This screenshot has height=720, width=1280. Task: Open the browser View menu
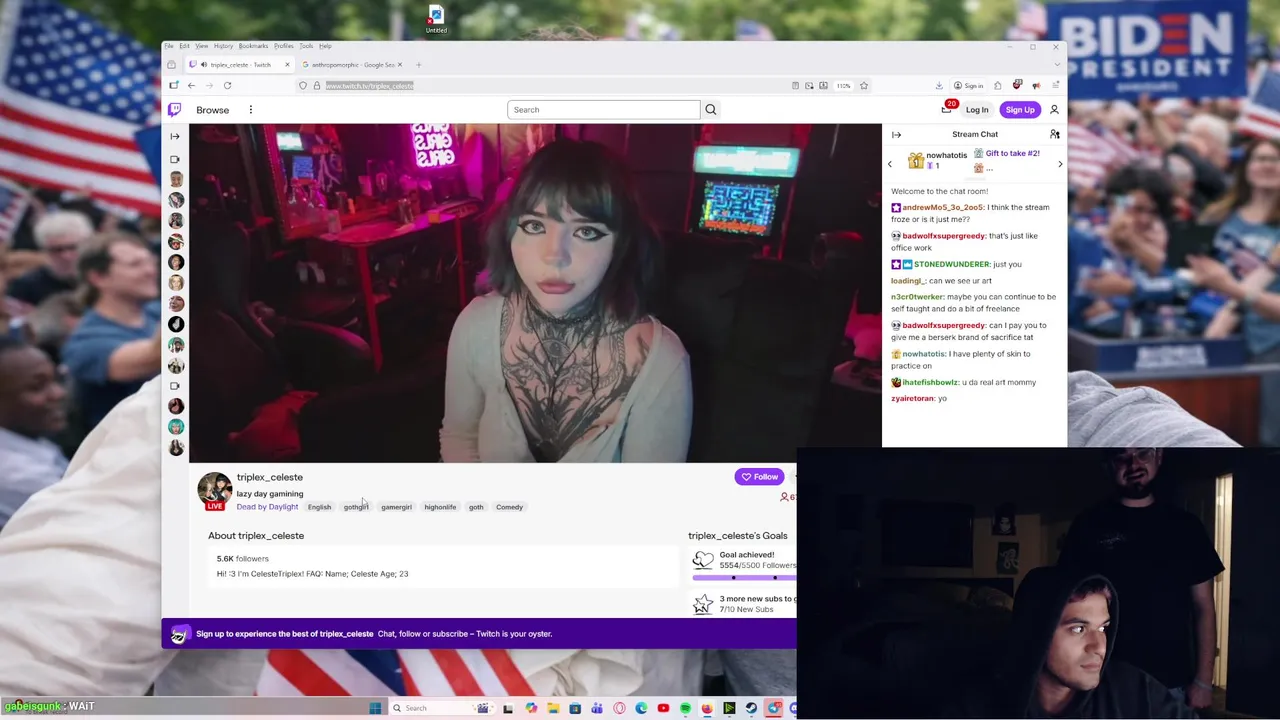(x=201, y=46)
